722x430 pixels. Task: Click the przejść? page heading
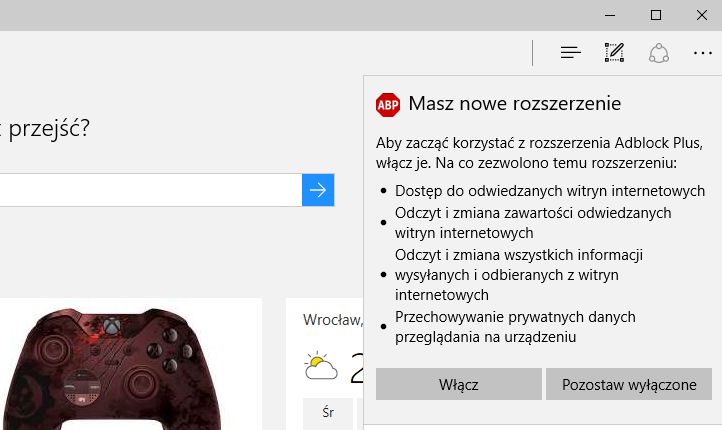[x=49, y=128]
